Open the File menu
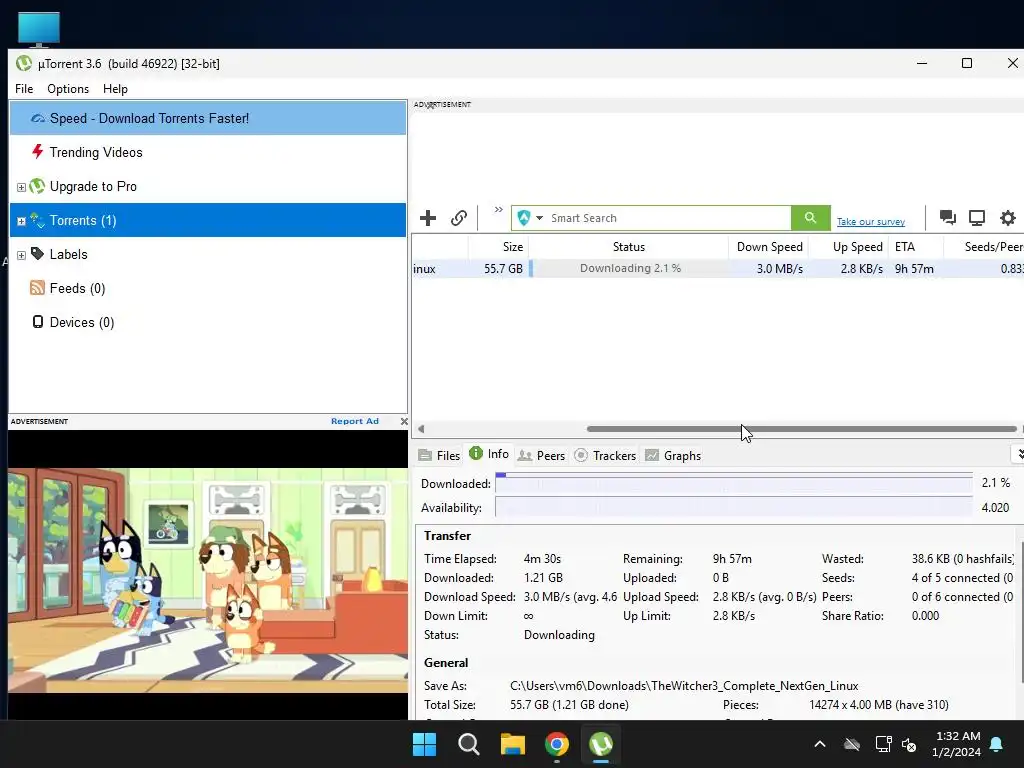Image resolution: width=1024 pixels, height=768 pixels. click(24, 89)
